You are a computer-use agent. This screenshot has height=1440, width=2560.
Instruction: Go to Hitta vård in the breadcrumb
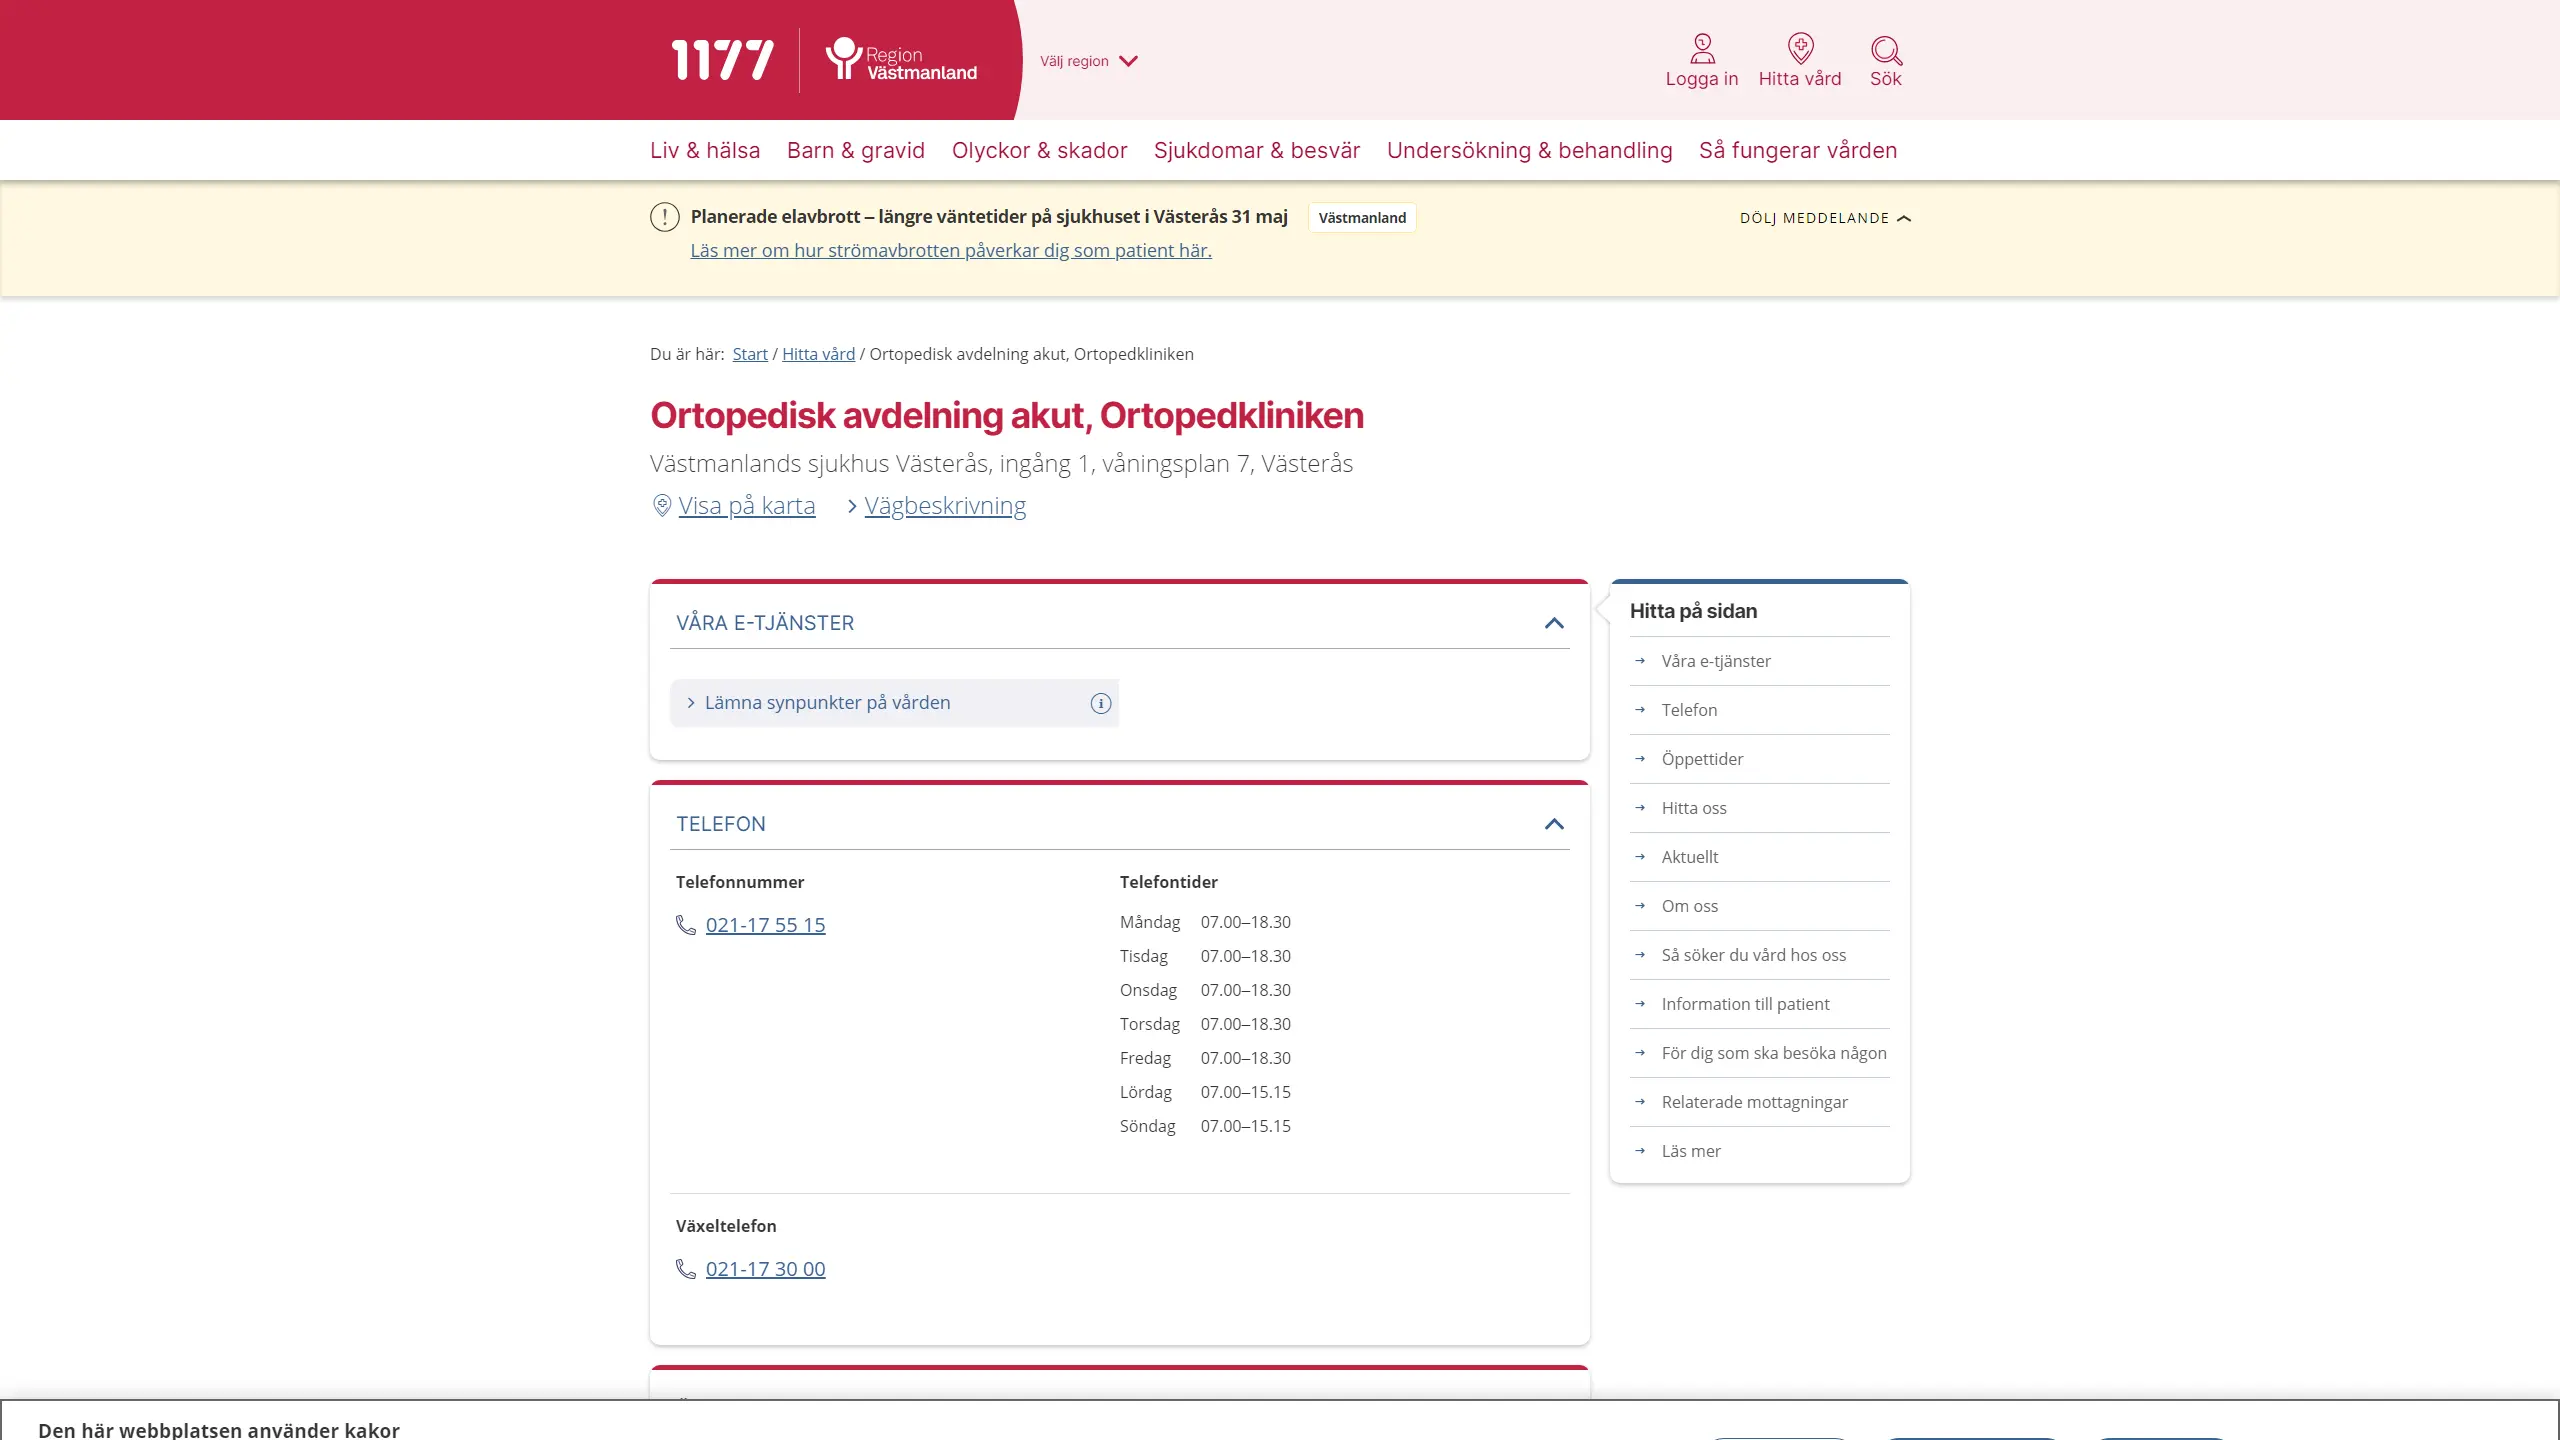pos(818,354)
